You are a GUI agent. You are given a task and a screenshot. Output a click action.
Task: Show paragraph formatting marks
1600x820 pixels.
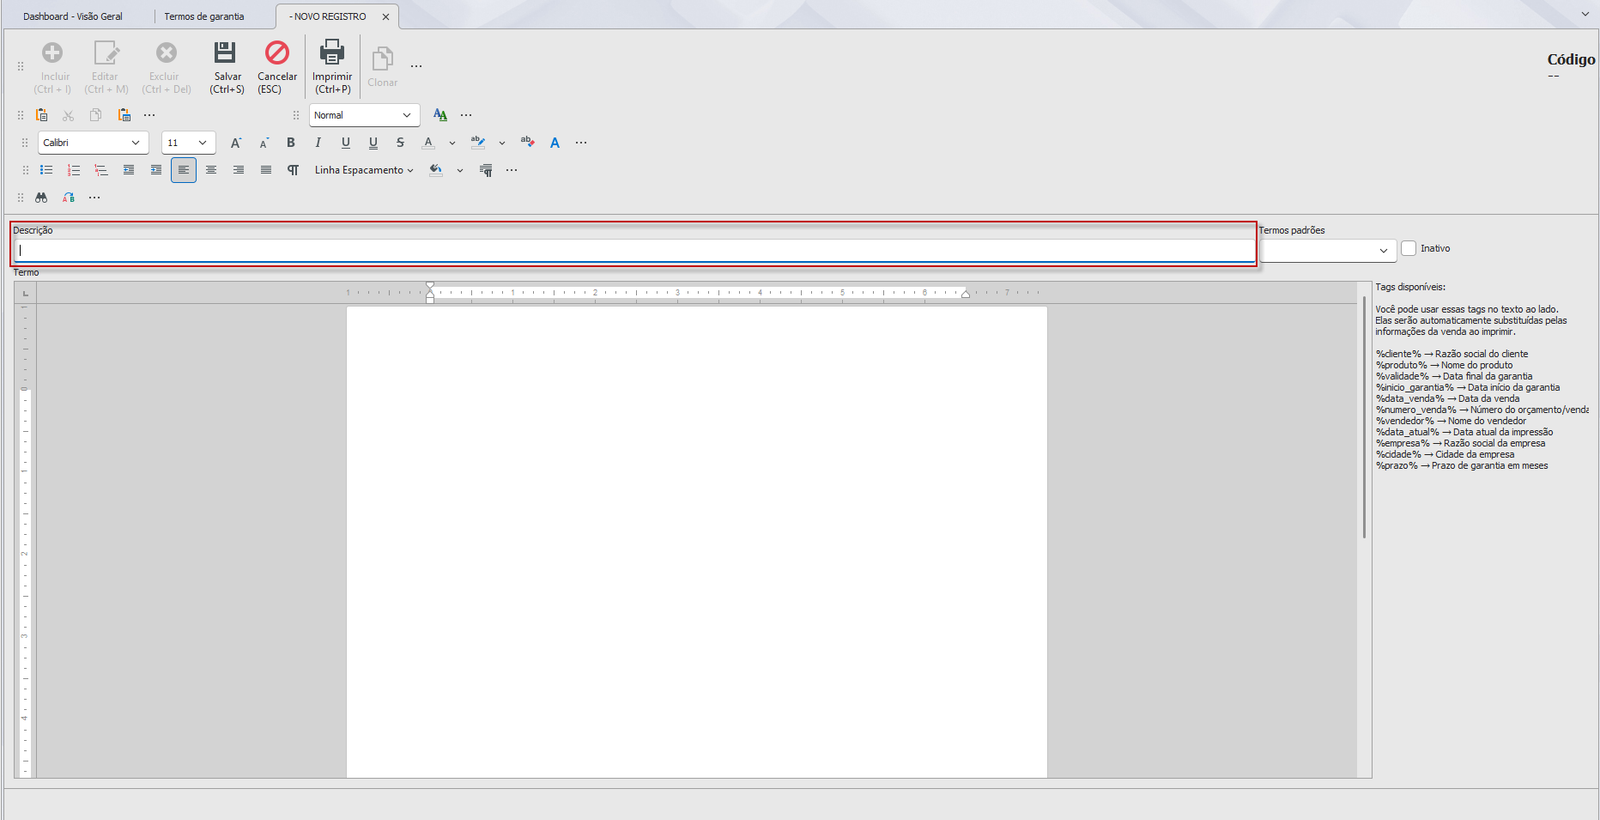tap(293, 170)
